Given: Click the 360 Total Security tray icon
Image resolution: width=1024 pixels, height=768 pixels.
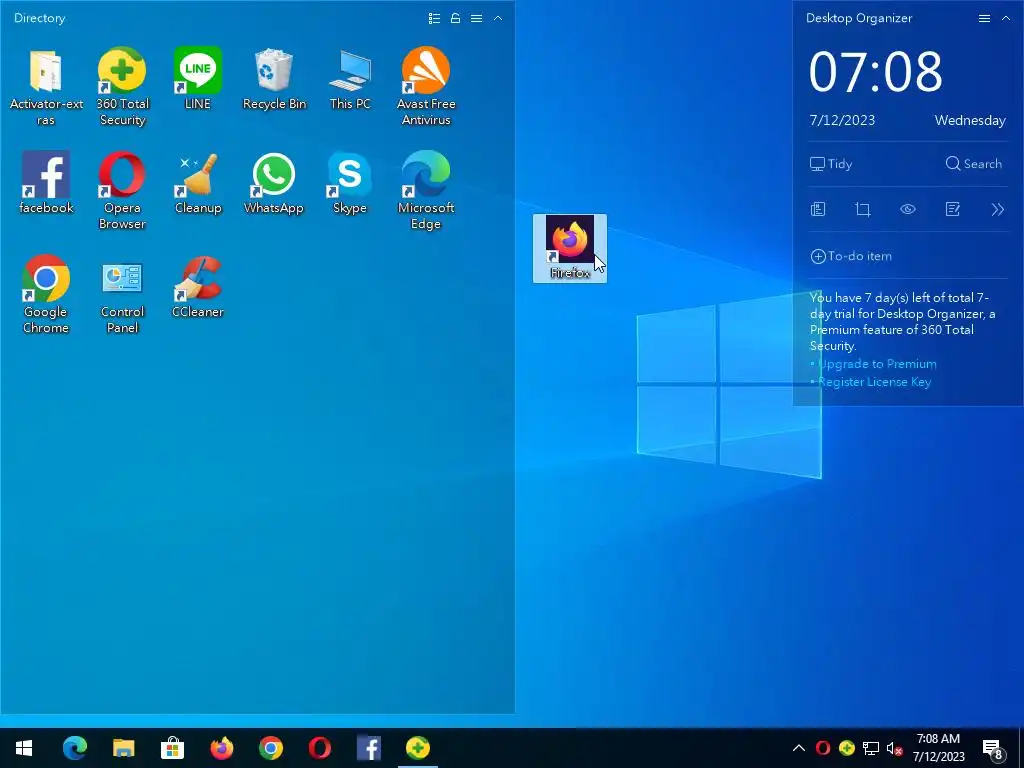Looking at the screenshot, I should pos(847,748).
